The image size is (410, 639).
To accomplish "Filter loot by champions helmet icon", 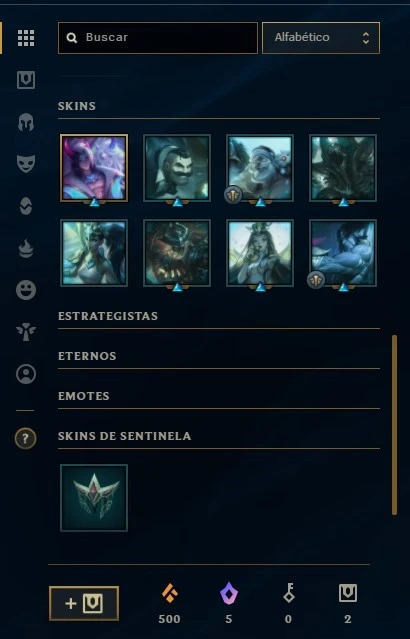I will [x=26, y=122].
